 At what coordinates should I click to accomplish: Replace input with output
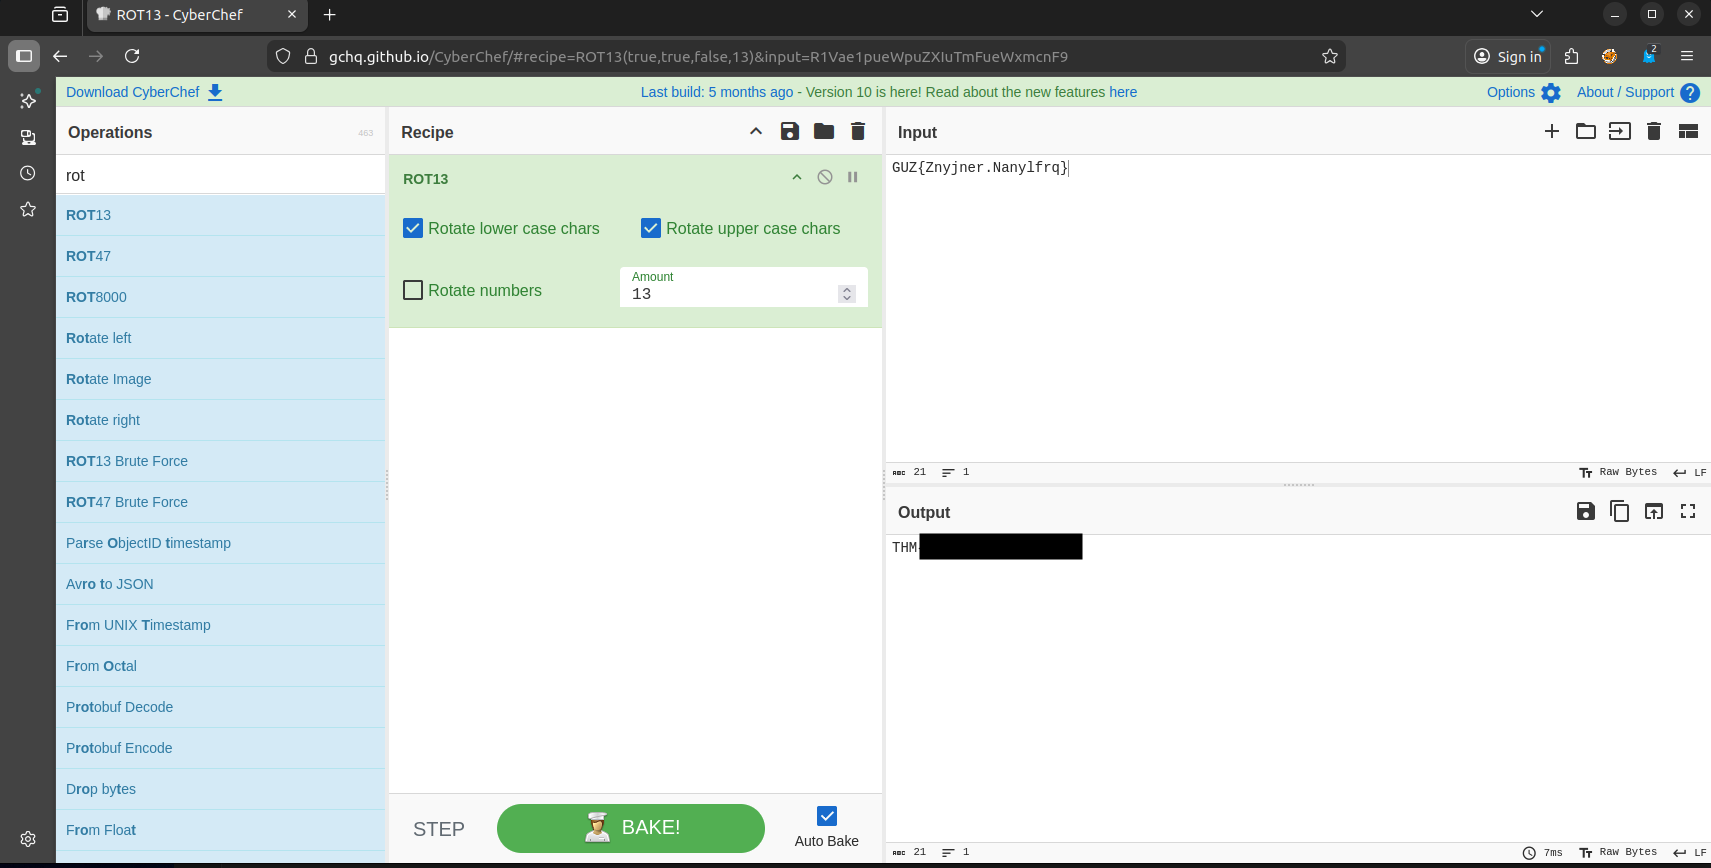point(1654,511)
